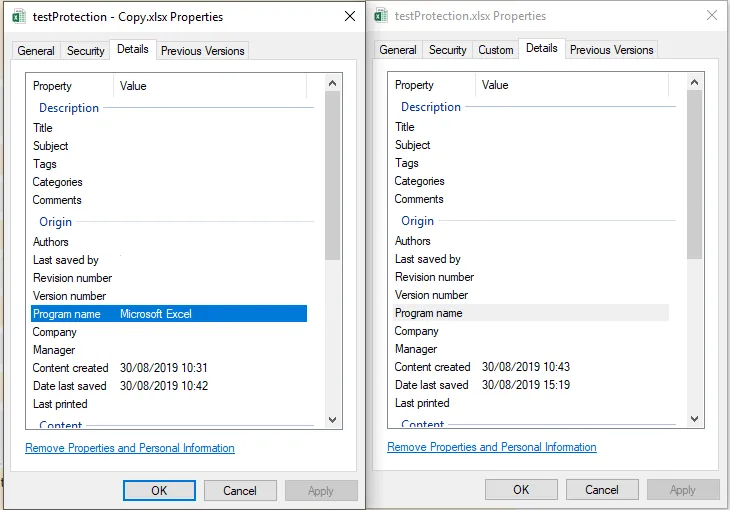Open Previous Versions tab in the right dialog
Image resolution: width=730 pixels, height=510 pixels.
[611, 50]
